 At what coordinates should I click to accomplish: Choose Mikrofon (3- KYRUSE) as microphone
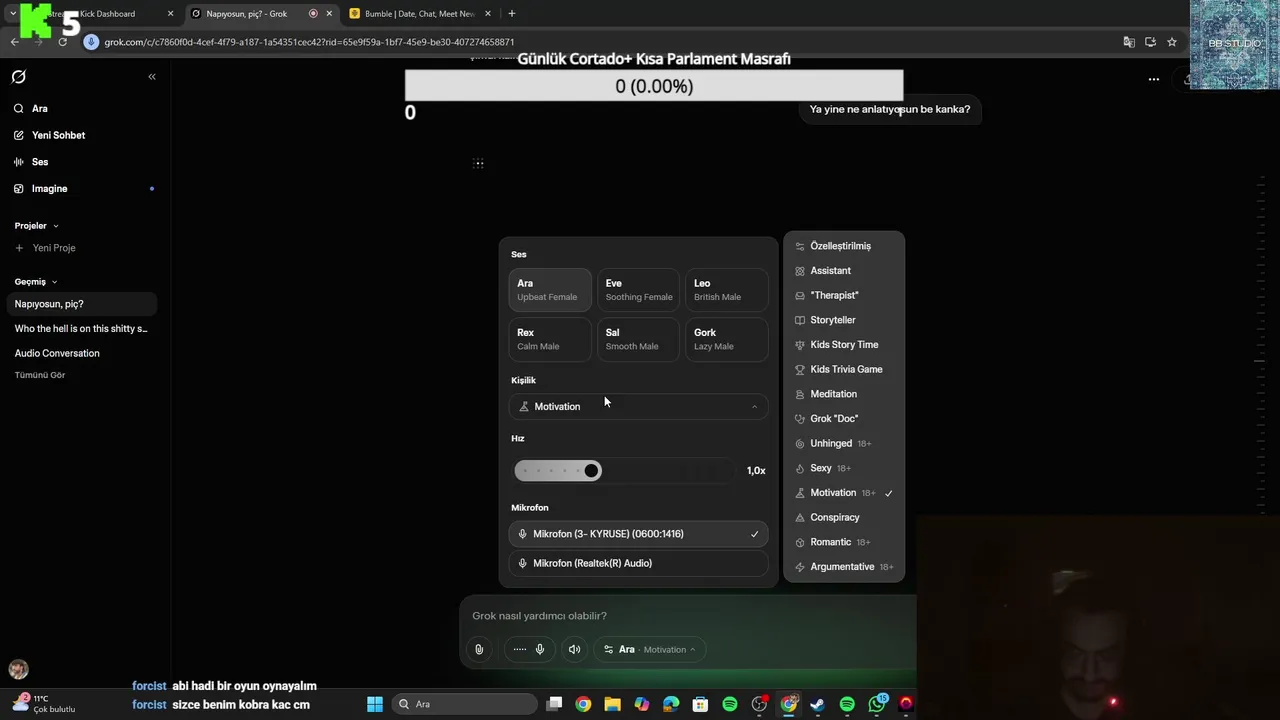(638, 534)
